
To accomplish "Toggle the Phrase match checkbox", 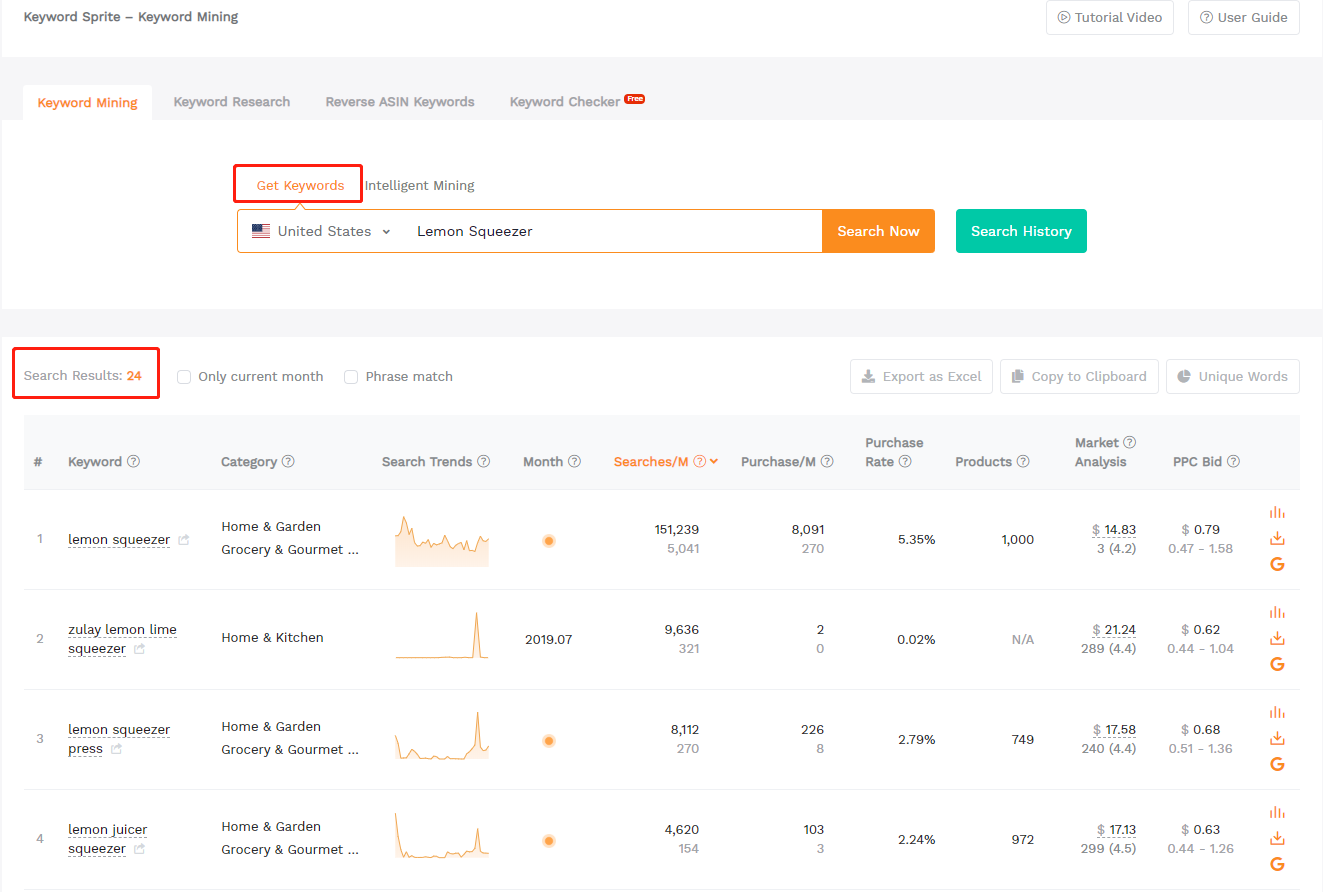I will pos(351,377).
